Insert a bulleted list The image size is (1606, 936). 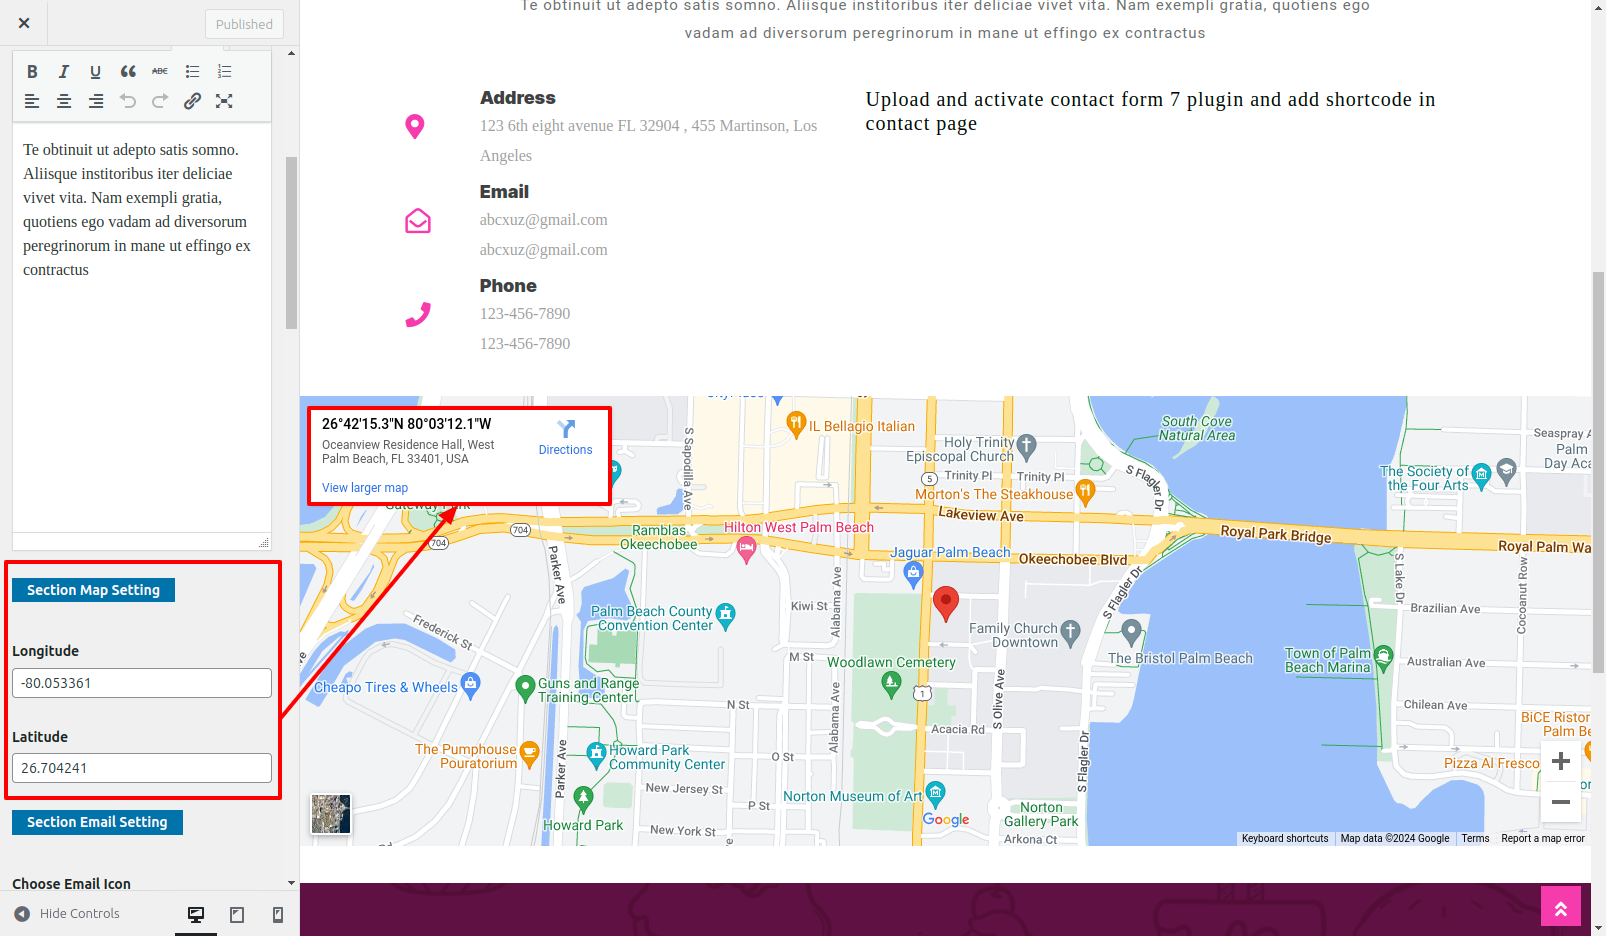click(193, 71)
